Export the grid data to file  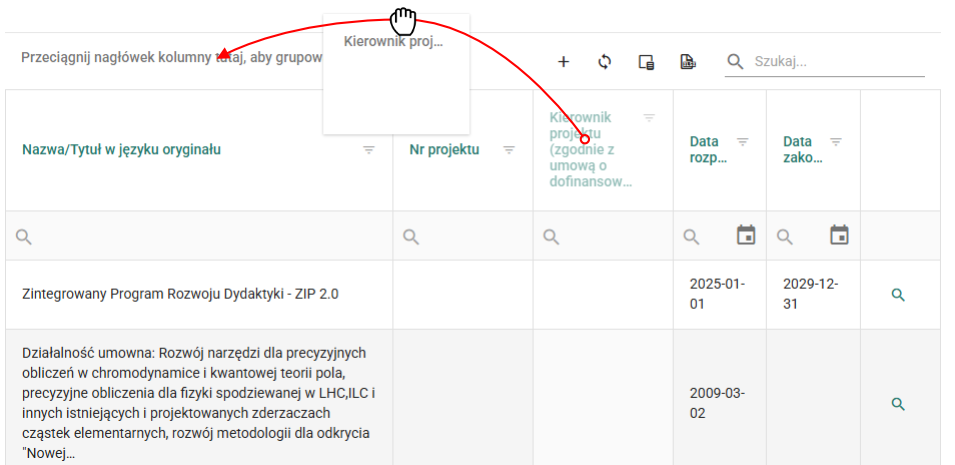point(687,62)
